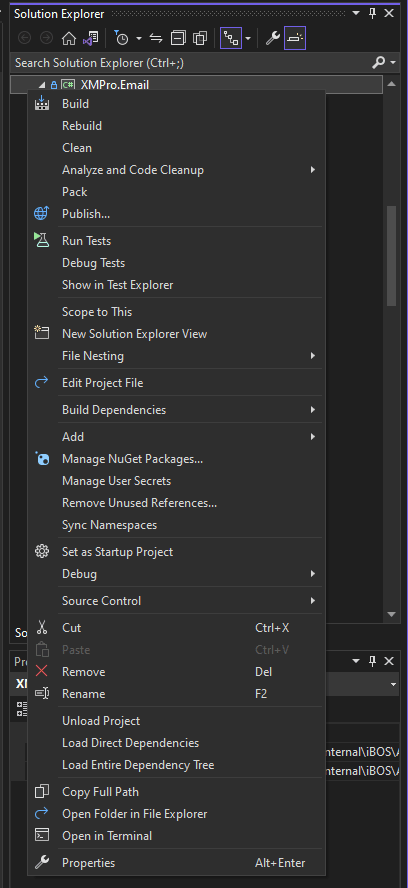The width and height of the screenshot is (408, 888).
Task: Expand Analyze and Code Cleanup submenu arrow
Action: tap(313, 169)
